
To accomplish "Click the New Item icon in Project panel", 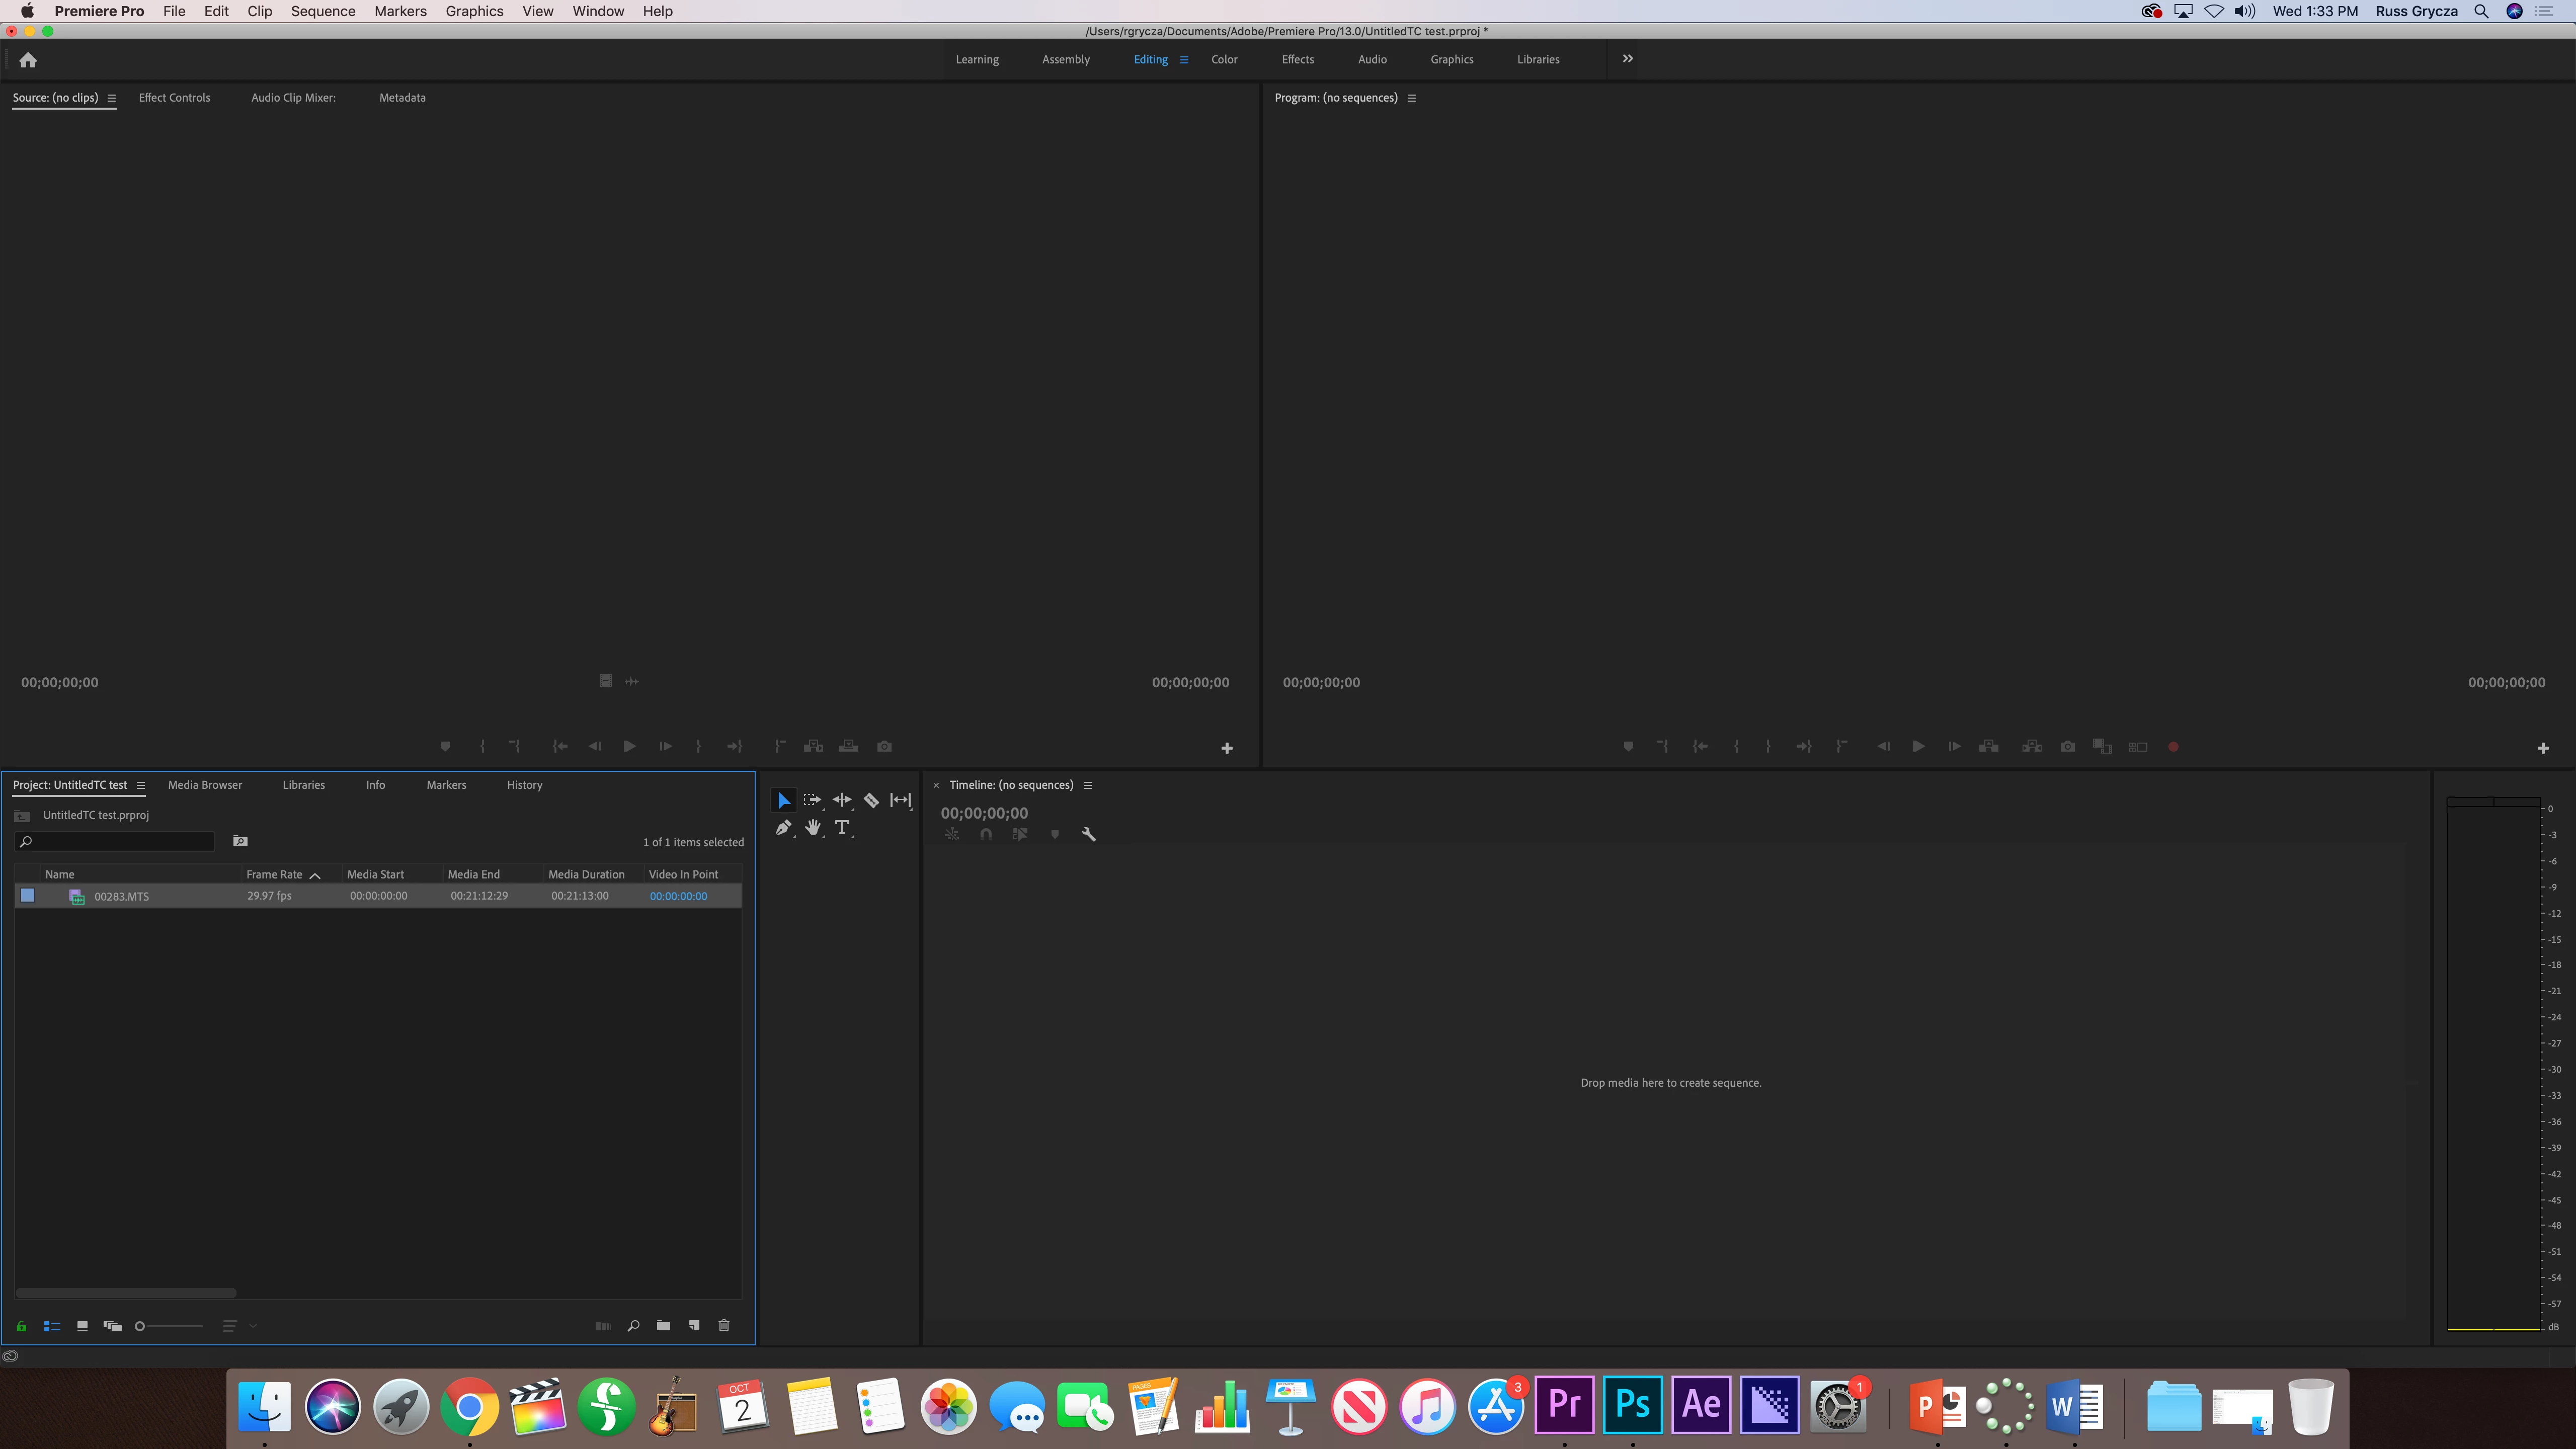I will pos(694,1326).
